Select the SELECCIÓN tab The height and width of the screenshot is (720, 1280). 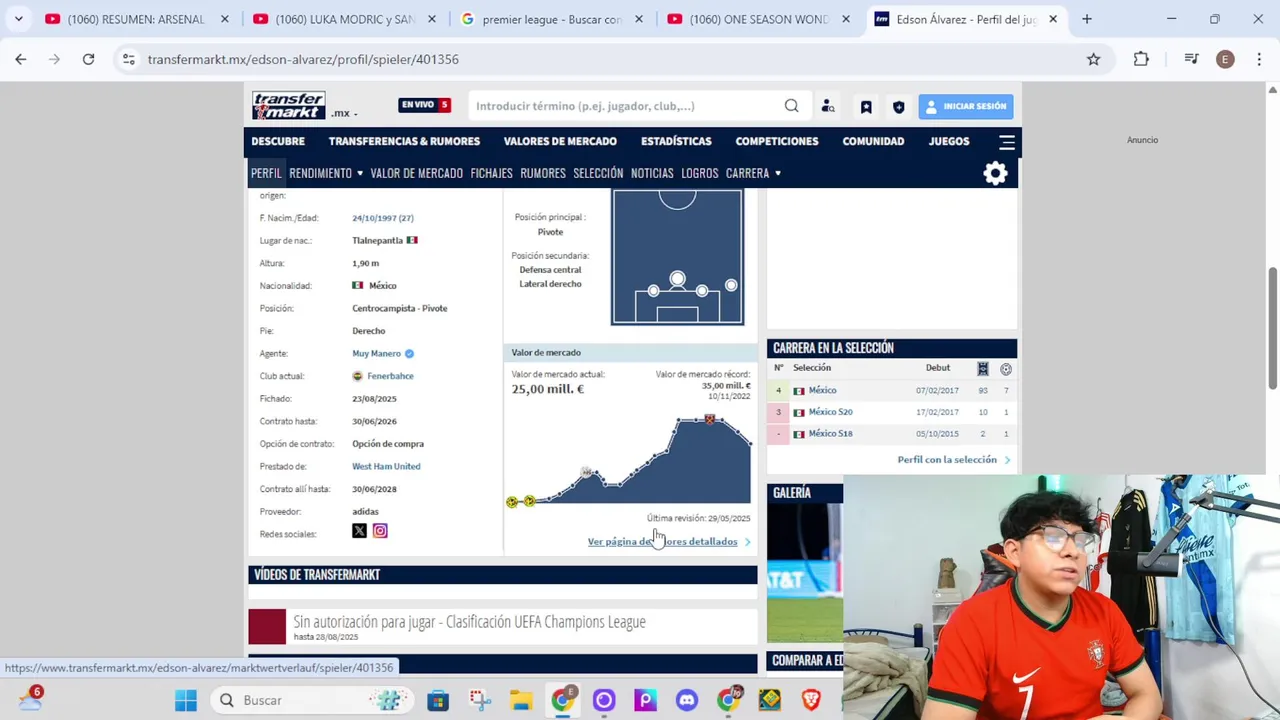(x=598, y=173)
